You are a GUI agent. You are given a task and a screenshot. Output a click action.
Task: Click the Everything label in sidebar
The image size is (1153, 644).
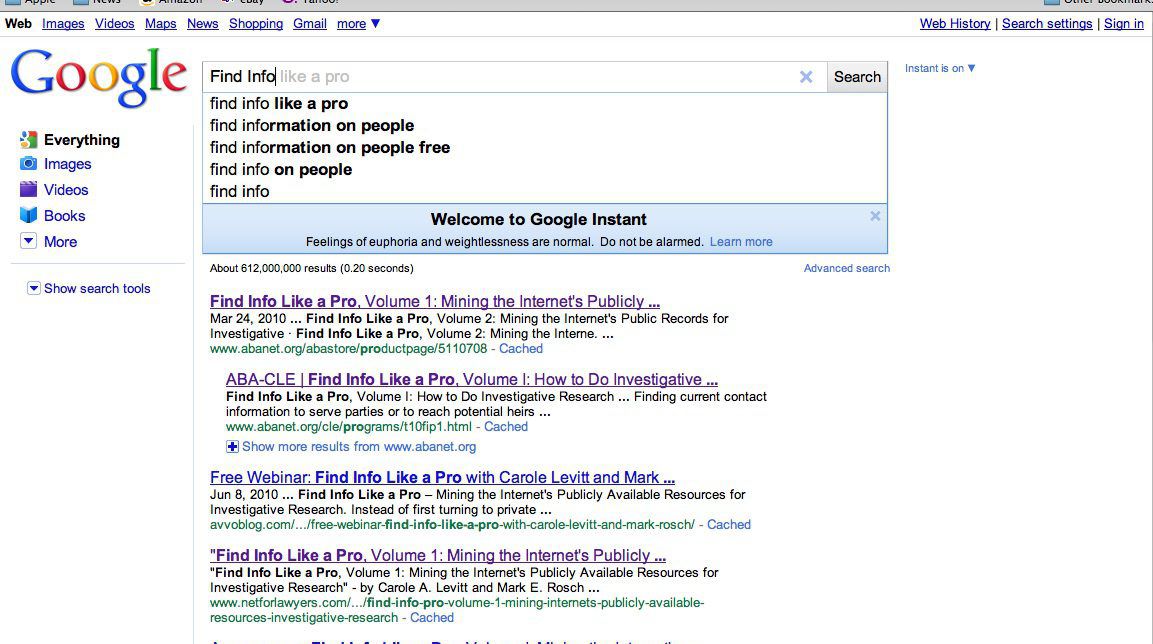coord(82,140)
